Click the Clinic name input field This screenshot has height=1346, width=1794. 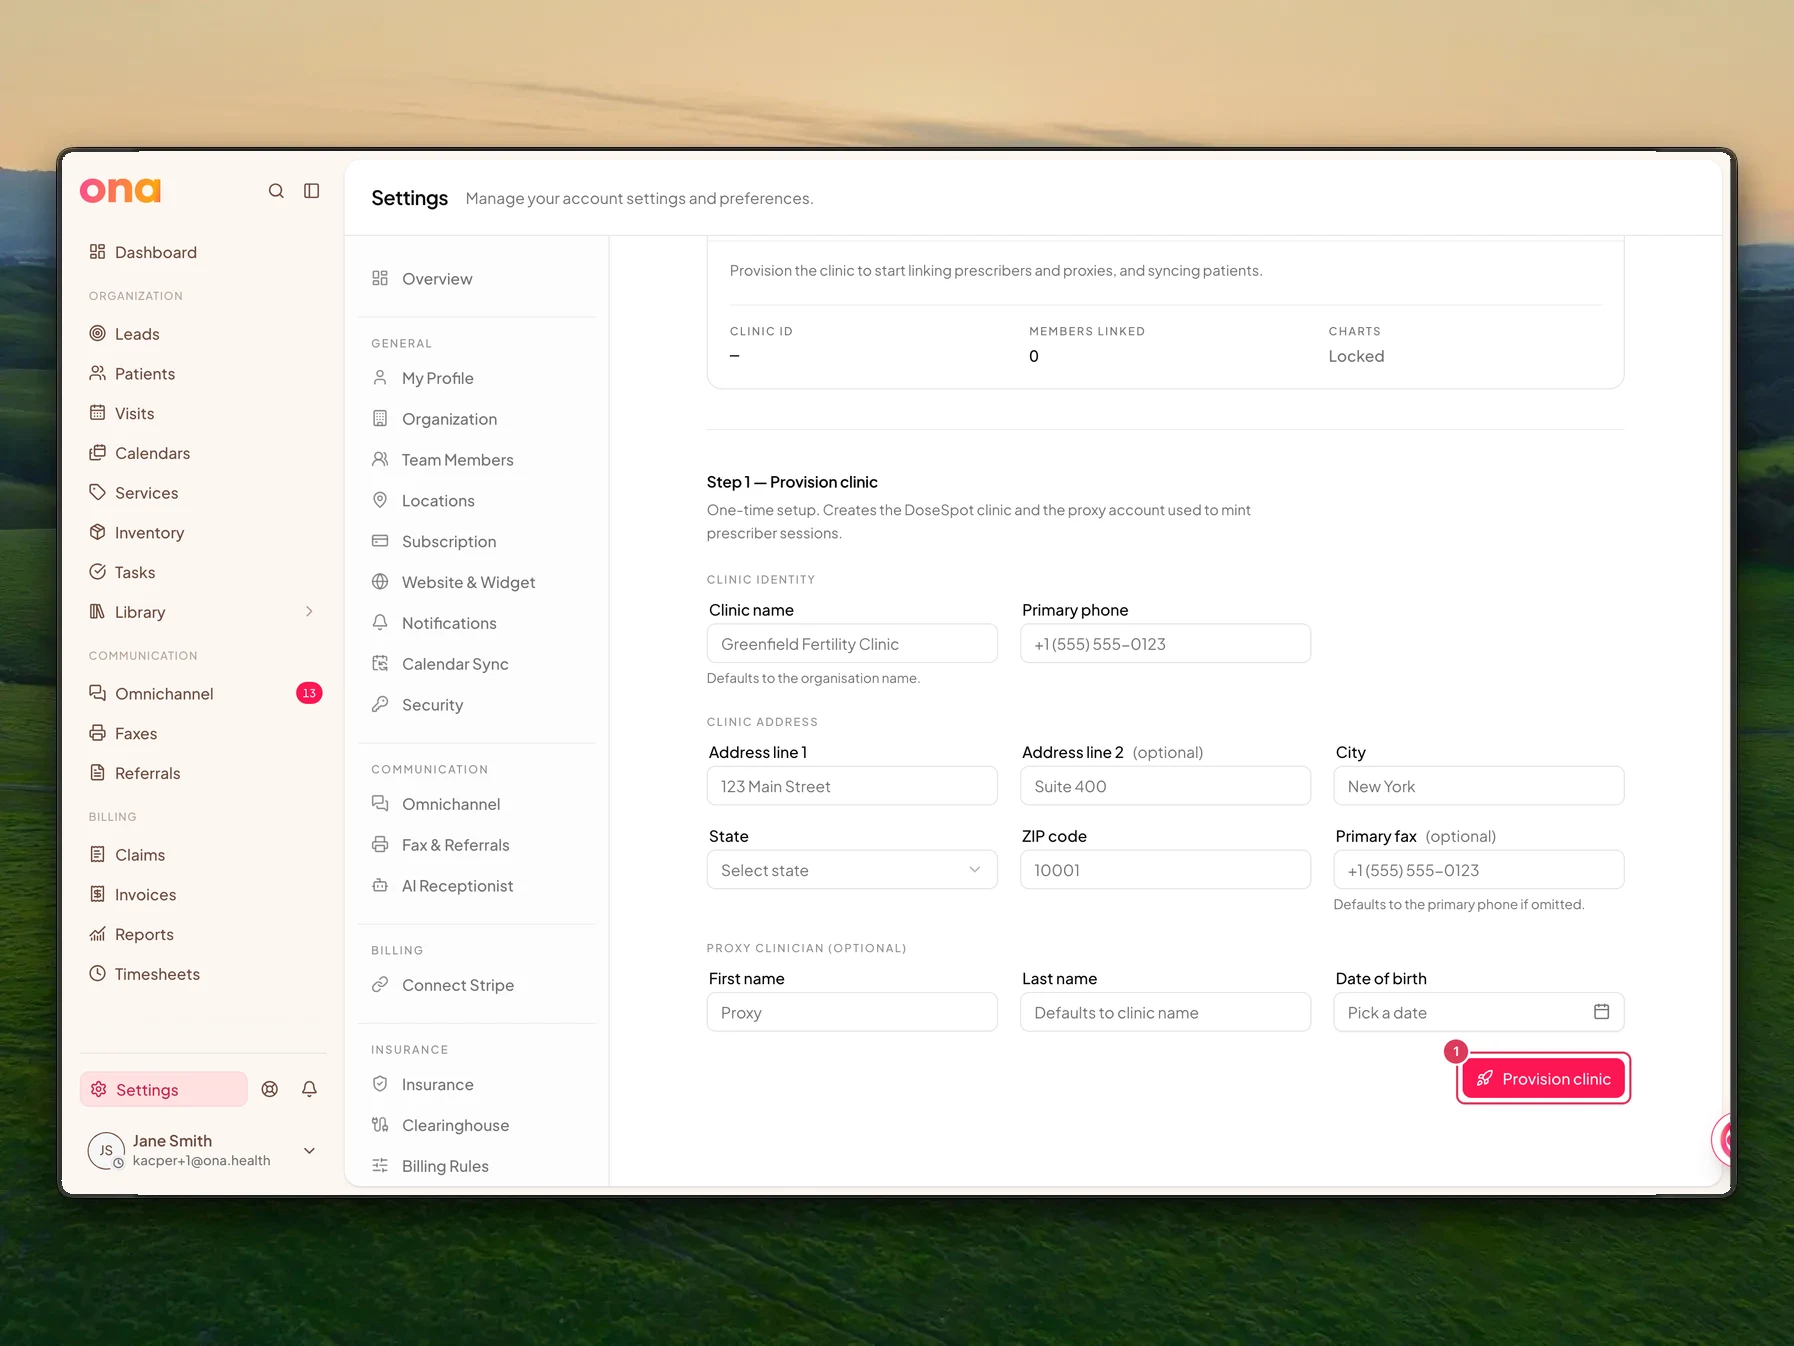tap(852, 644)
